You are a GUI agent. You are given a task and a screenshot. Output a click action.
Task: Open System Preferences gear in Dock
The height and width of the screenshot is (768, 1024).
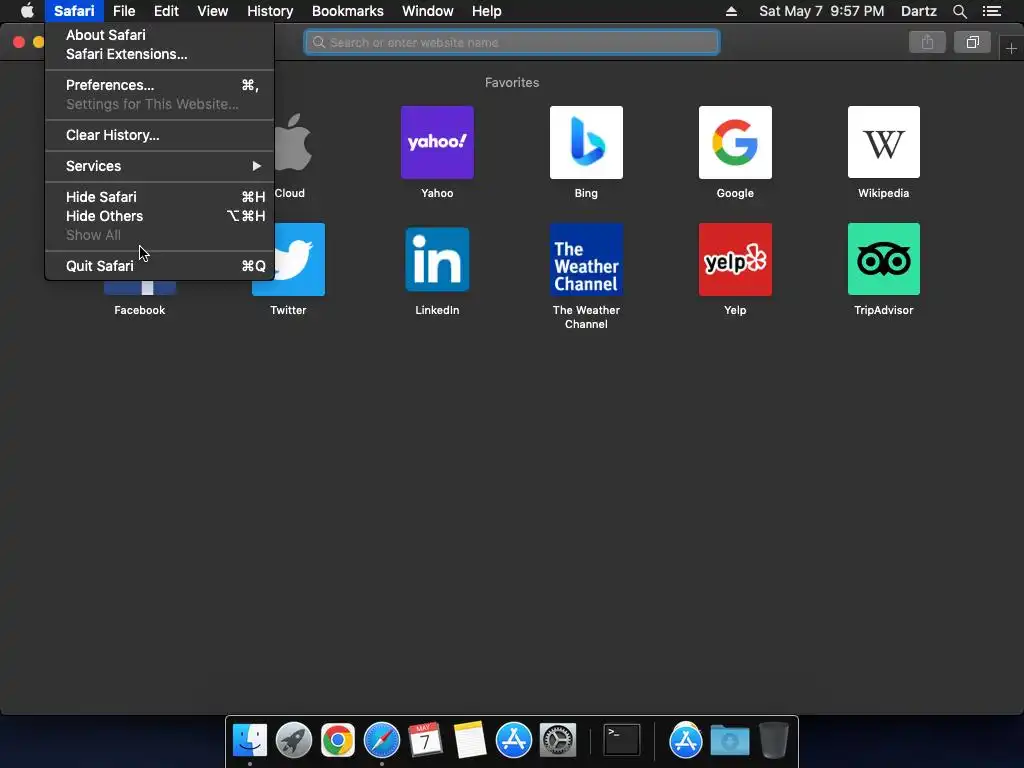tap(557, 740)
